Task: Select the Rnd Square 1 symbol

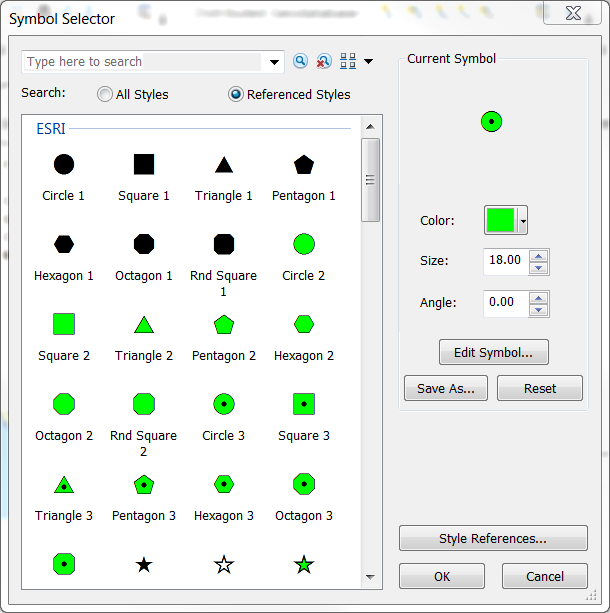Action: point(224,244)
